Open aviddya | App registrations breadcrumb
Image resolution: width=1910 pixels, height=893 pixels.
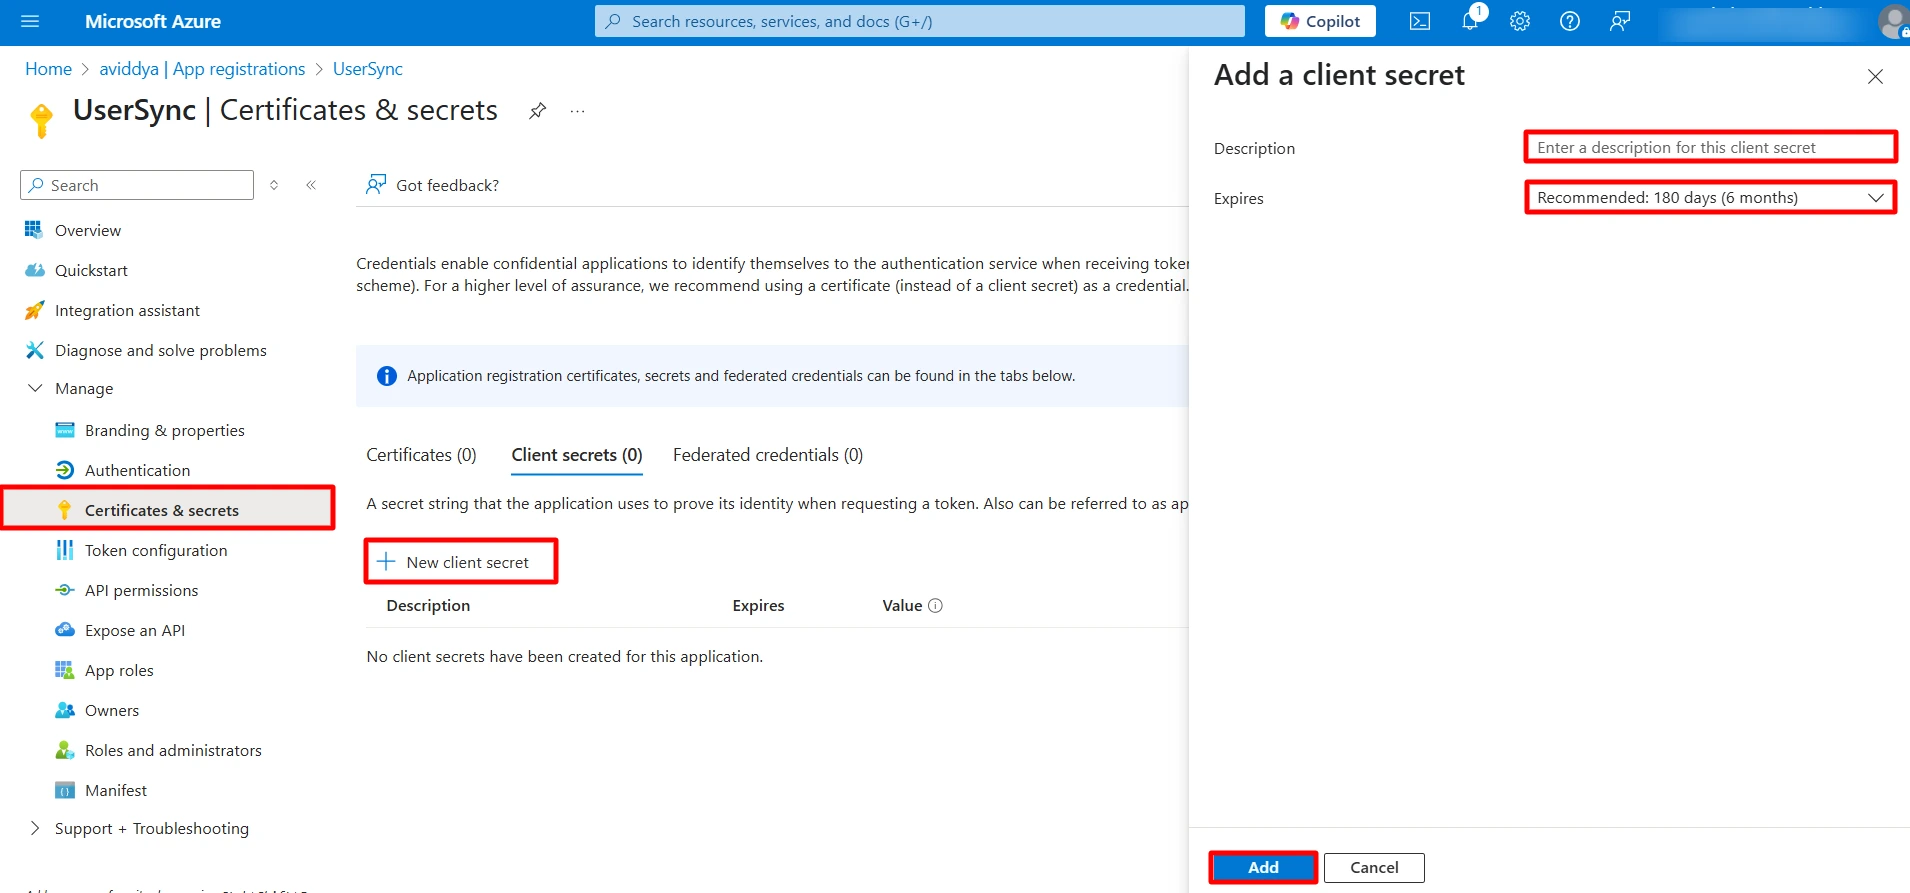(202, 69)
